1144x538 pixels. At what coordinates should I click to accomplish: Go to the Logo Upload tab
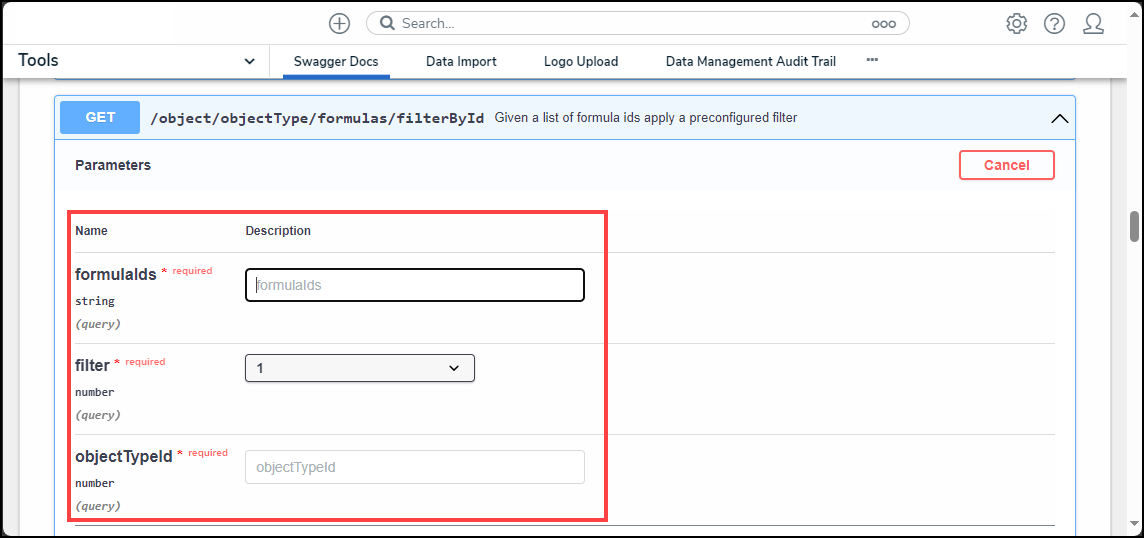point(581,61)
